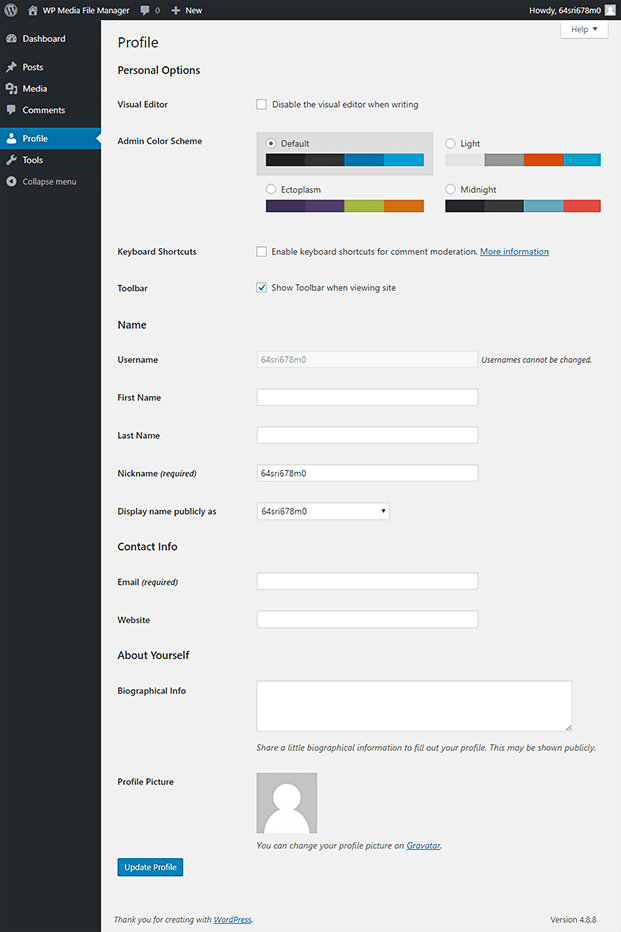Image resolution: width=621 pixels, height=932 pixels.
Task: Click the Email input field
Action: click(366, 581)
